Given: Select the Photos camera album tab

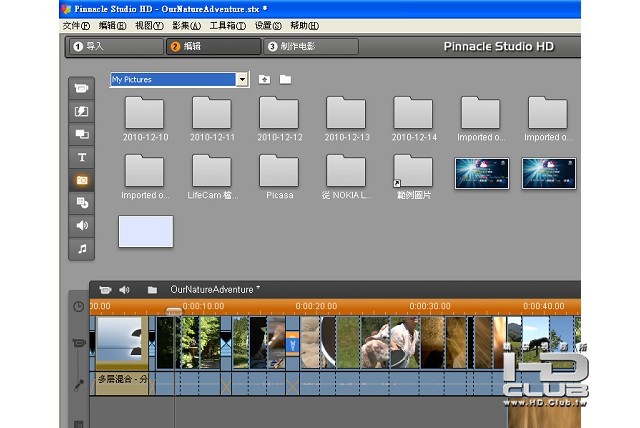Looking at the screenshot, I should coord(82,180).
